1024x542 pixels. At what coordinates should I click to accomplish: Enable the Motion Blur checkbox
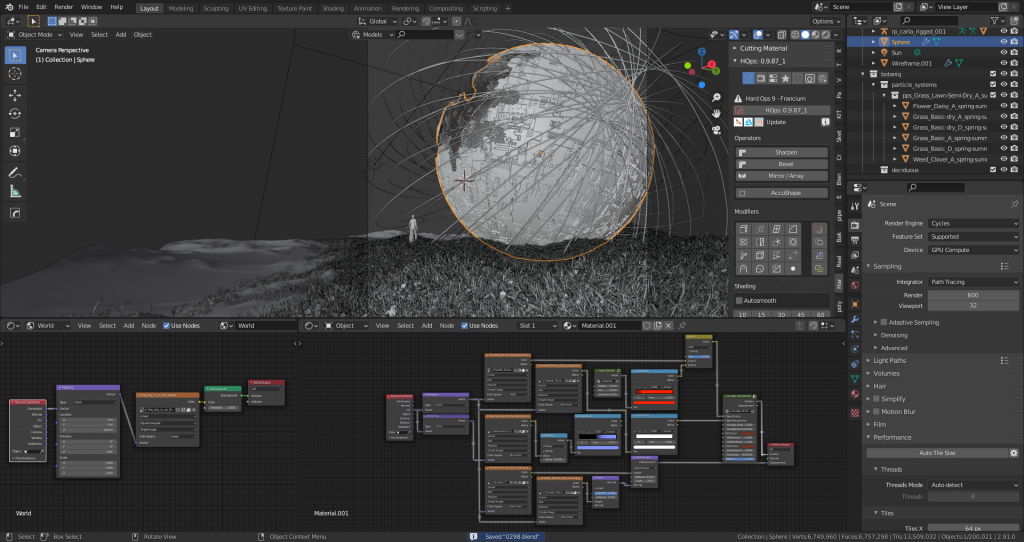[x=877, y=411]
